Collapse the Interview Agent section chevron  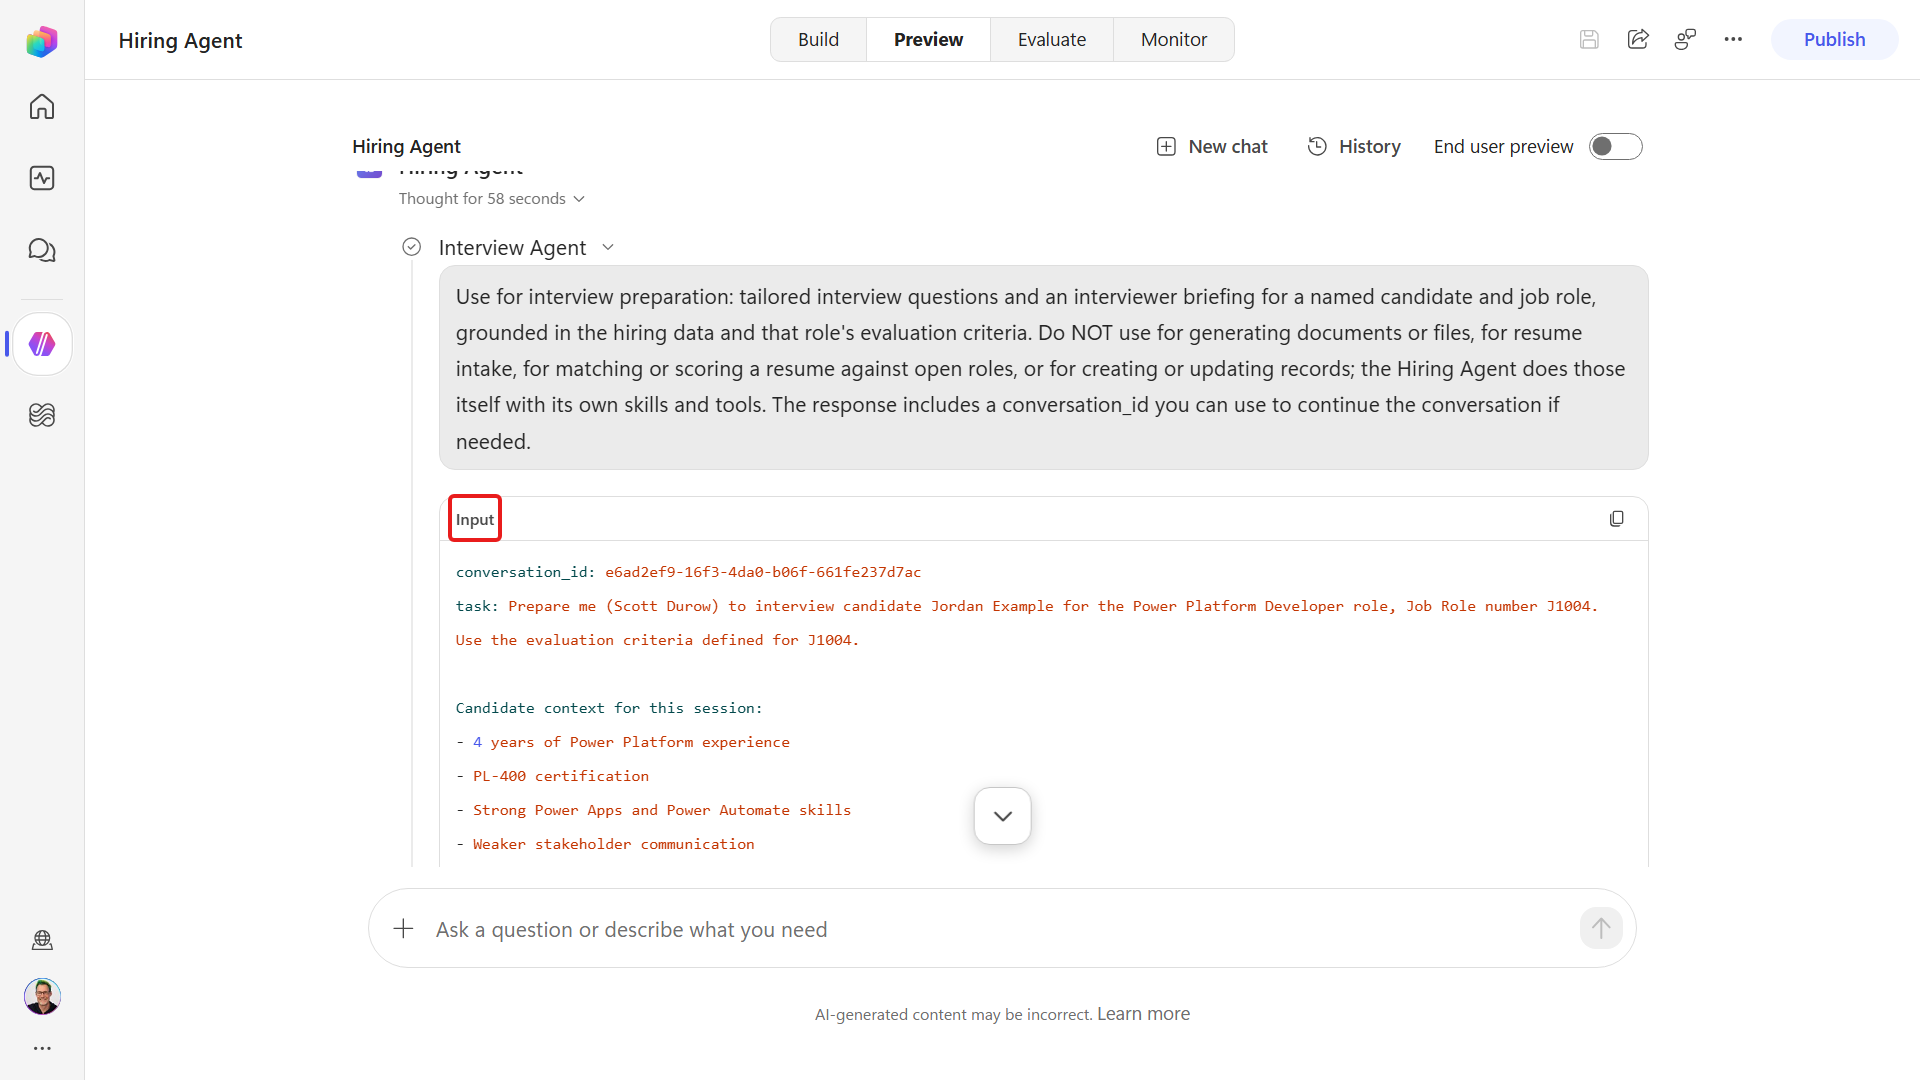[608, 247]
